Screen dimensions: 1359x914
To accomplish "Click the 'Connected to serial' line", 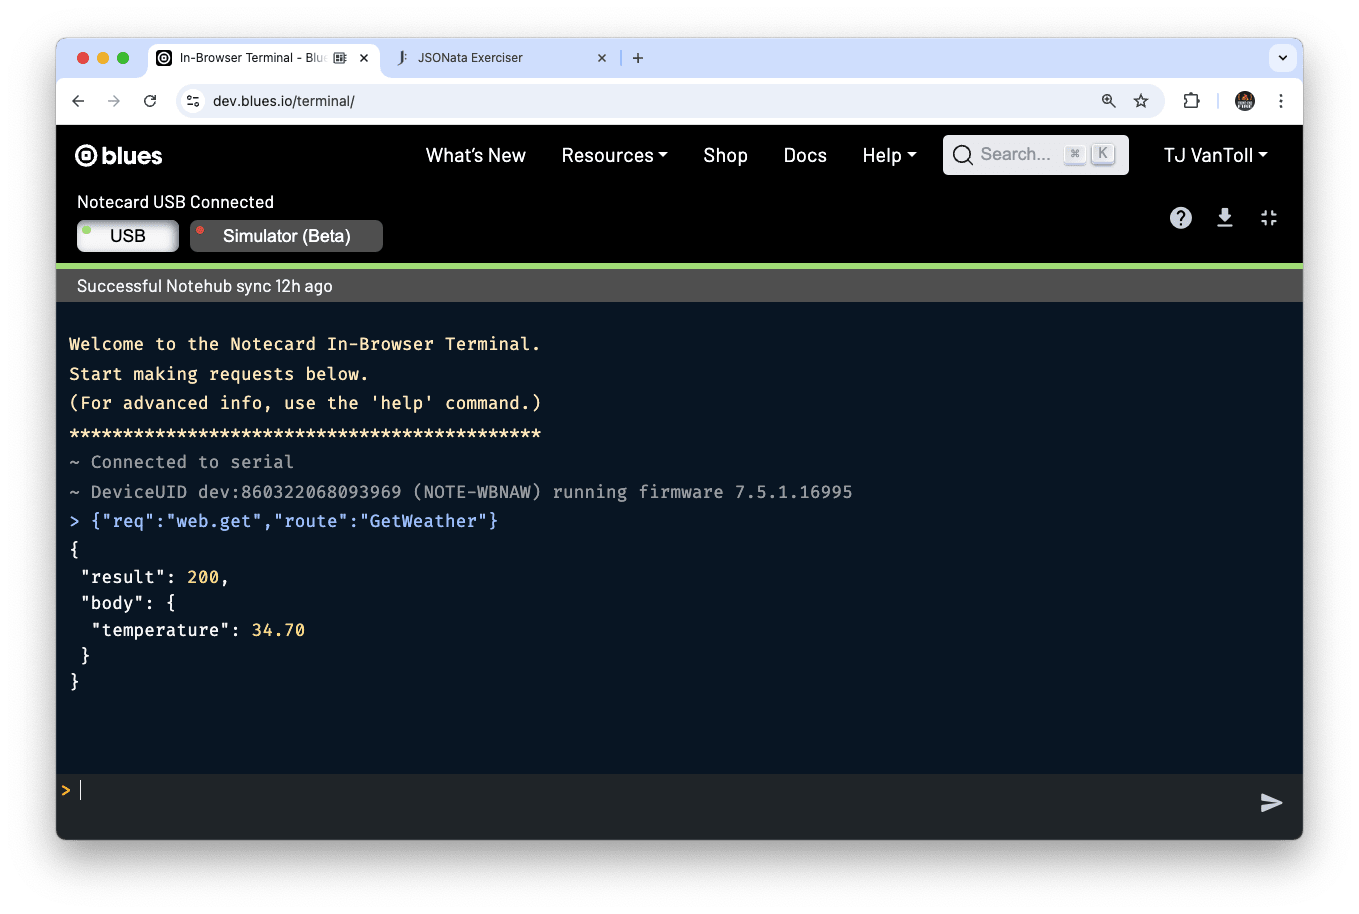I will coord(181,462).
